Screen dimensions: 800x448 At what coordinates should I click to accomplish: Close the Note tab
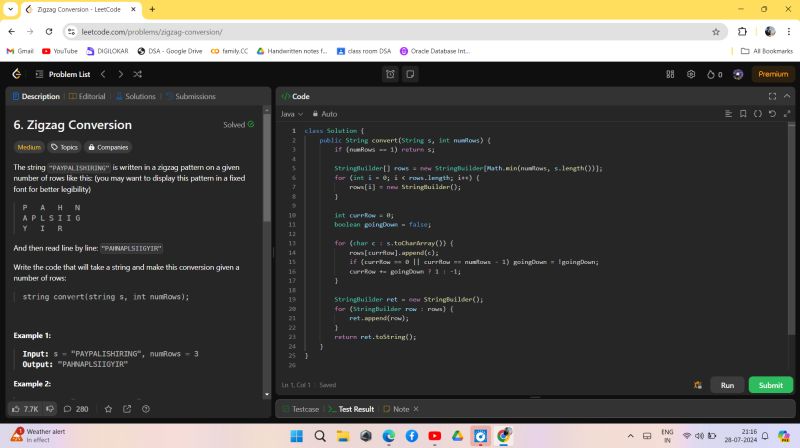416,409
